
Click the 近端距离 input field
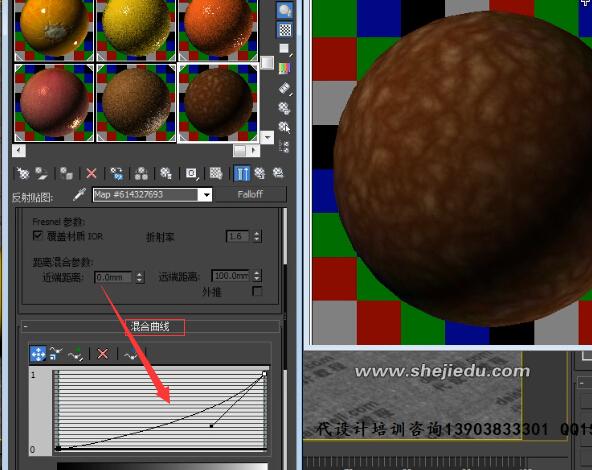pyautogui.click(x=113, y=277)
